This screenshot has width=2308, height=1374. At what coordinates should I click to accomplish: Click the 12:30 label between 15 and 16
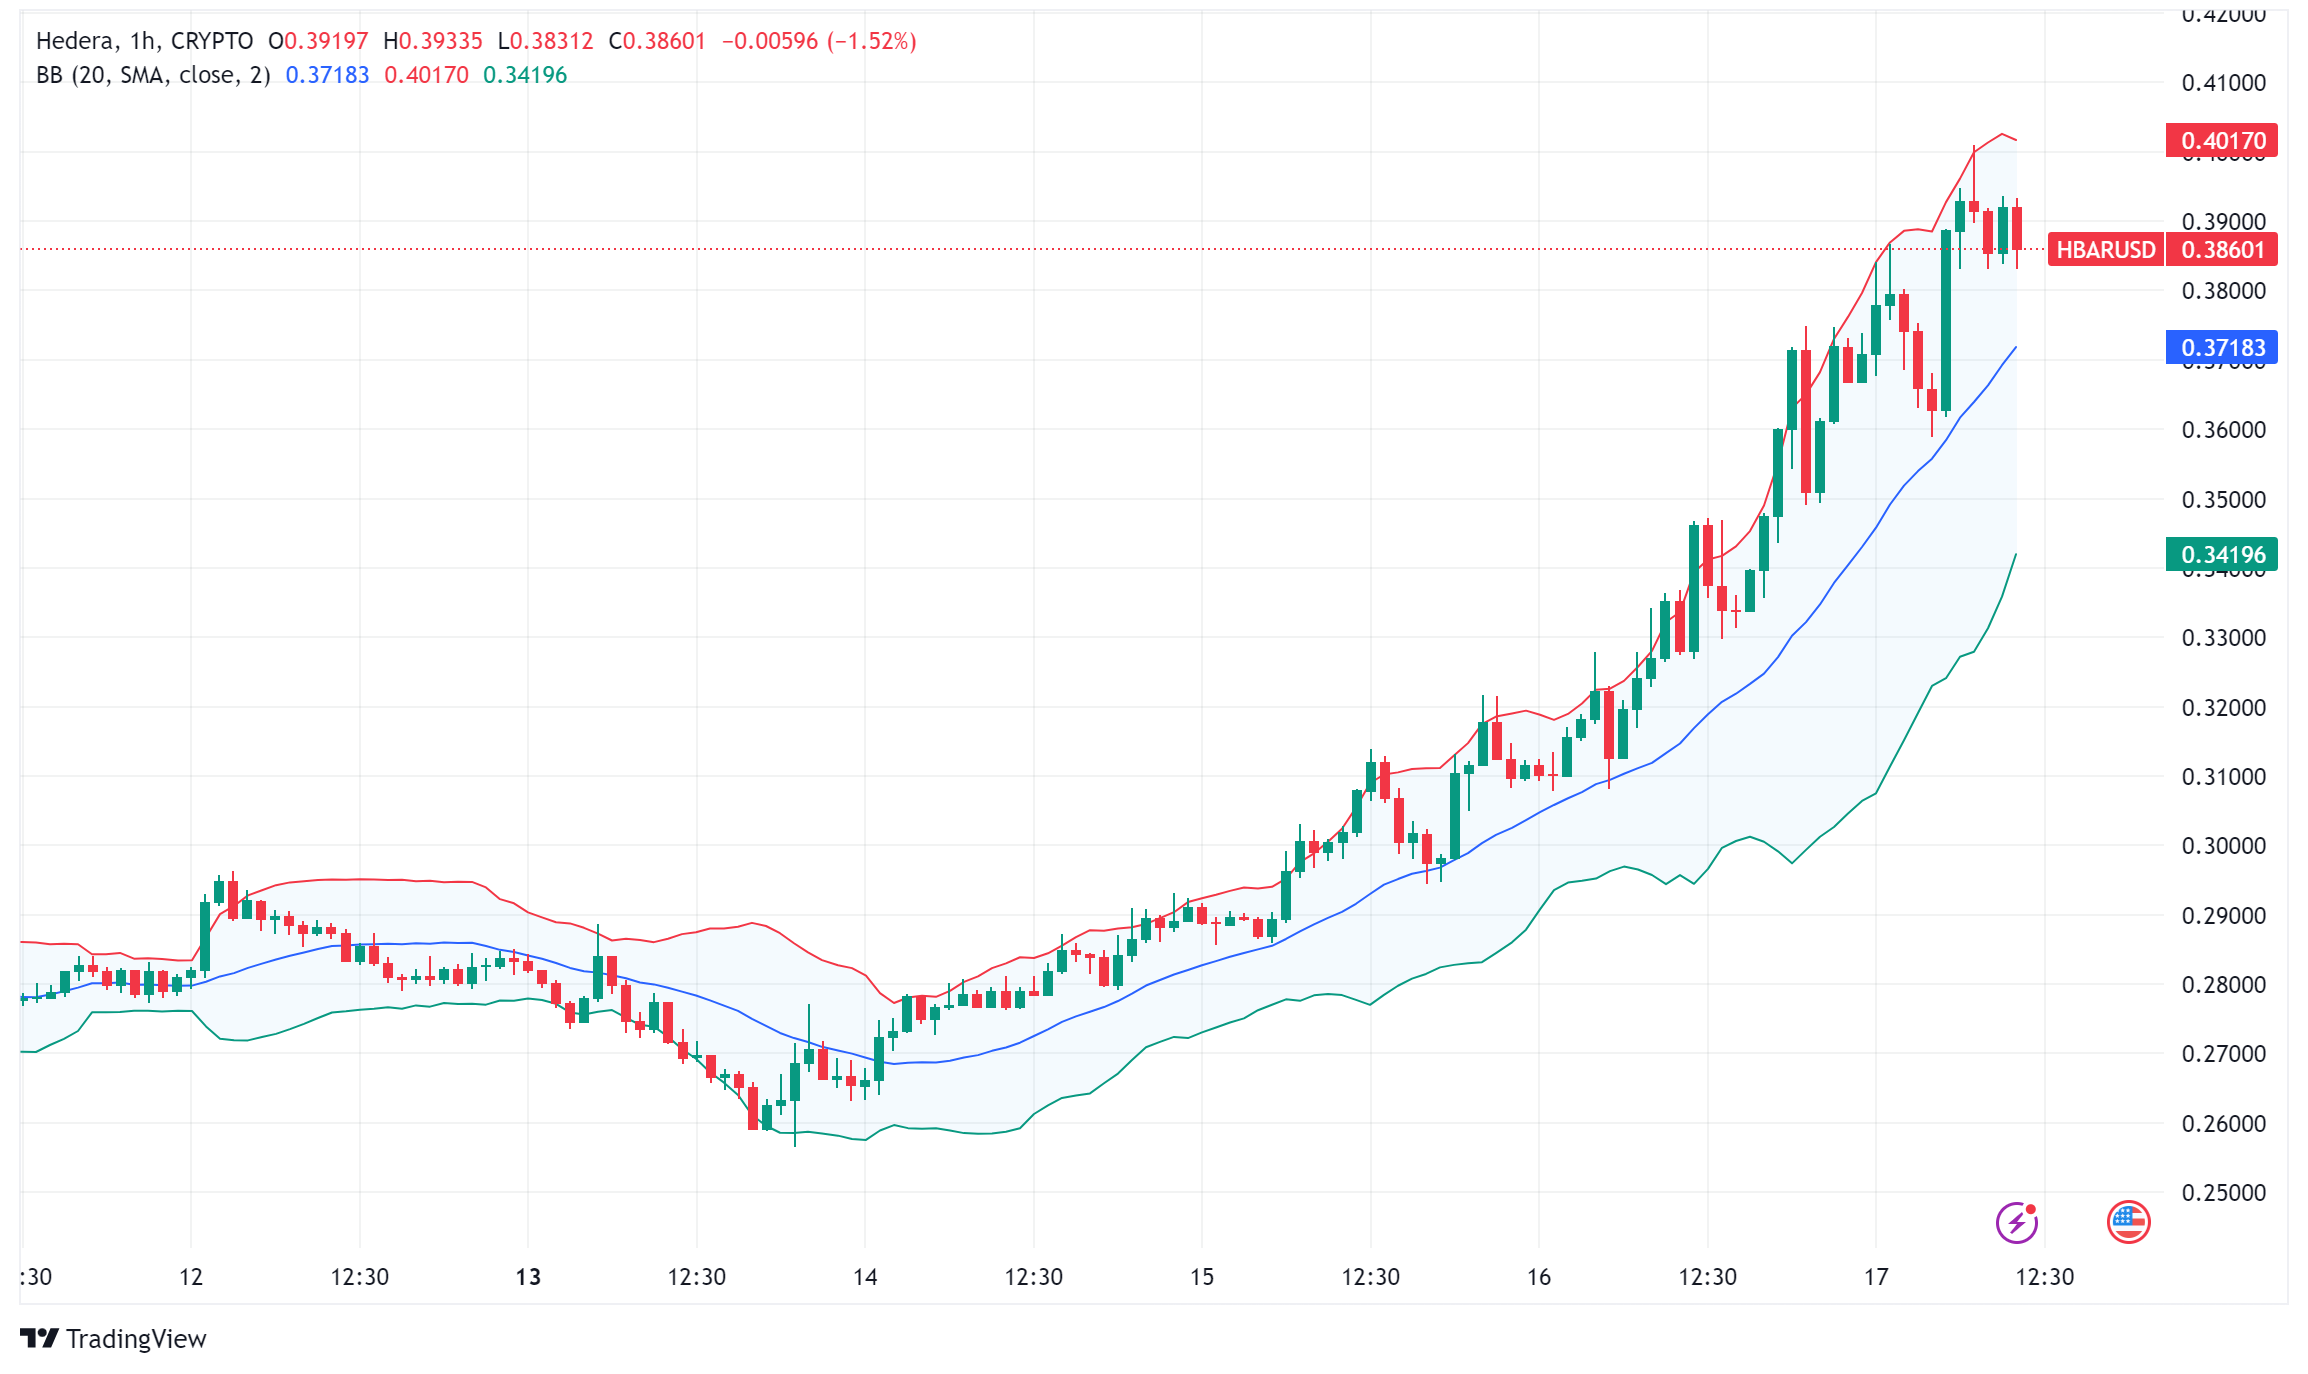point(1371,1277)
